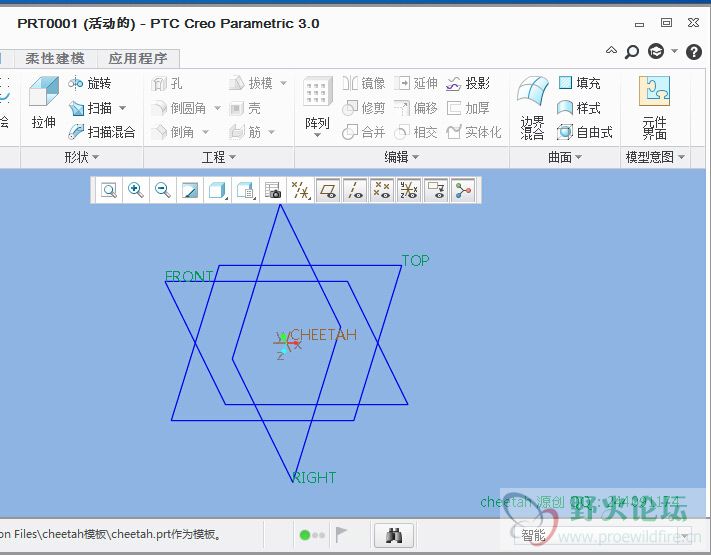Select the 填充 fill tool
Viewport: 711px width, 555px height.
tap(579, 83)
